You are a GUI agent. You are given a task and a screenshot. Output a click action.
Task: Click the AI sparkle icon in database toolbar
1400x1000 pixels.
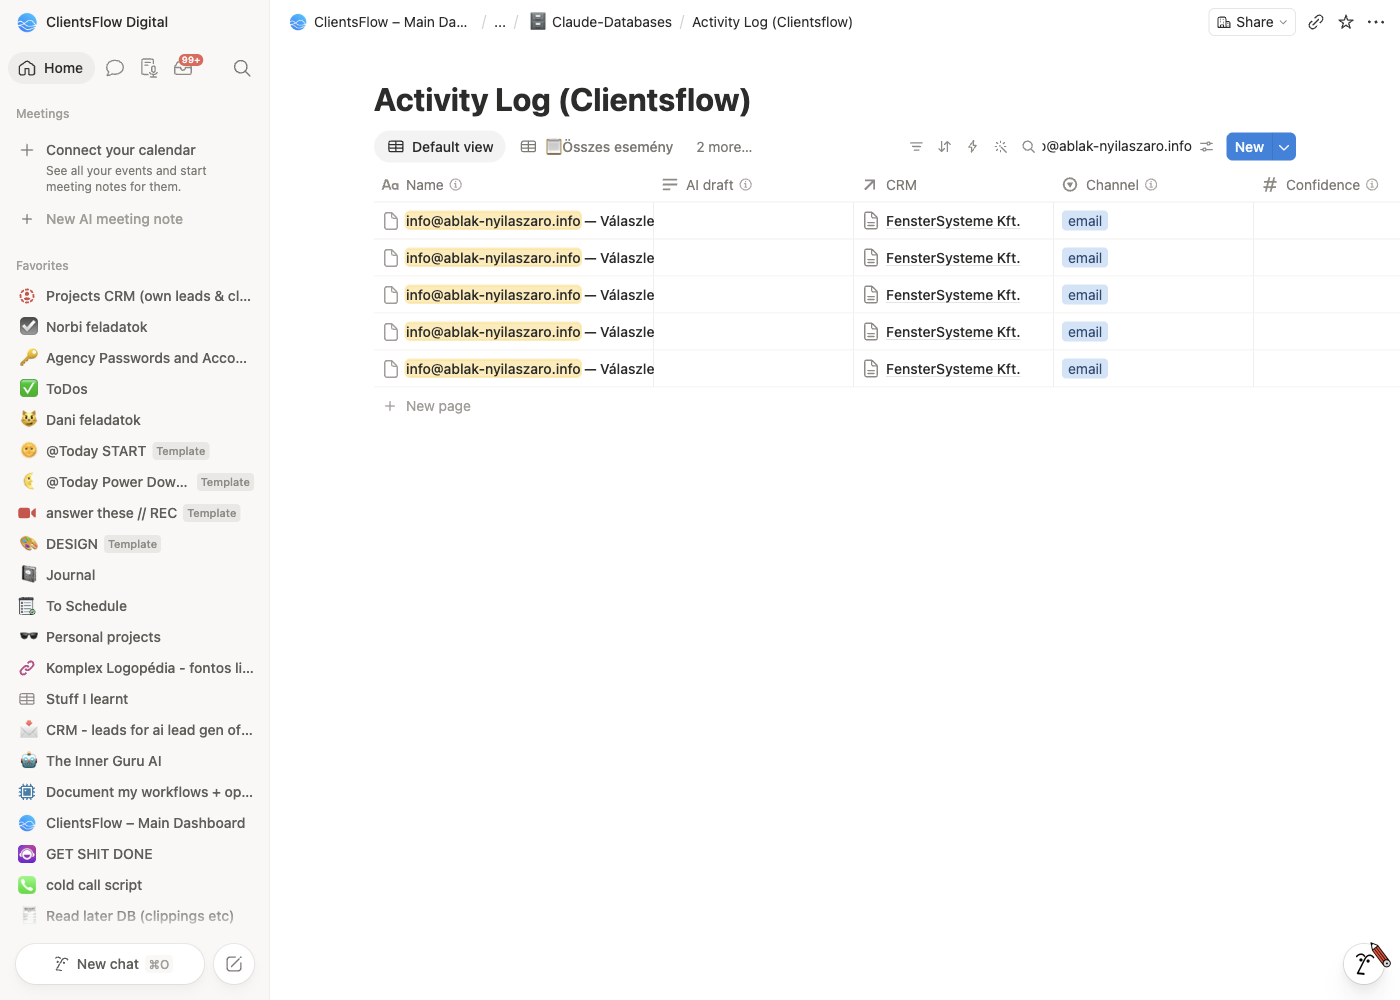click(1000, 147)
